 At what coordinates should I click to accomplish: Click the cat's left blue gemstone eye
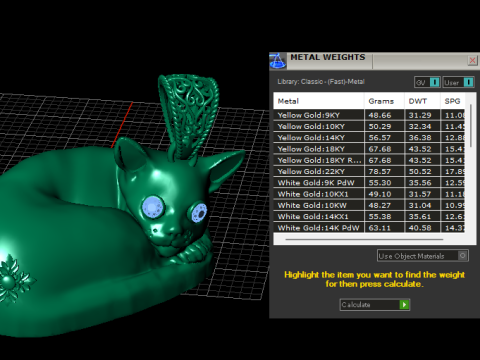153,207
